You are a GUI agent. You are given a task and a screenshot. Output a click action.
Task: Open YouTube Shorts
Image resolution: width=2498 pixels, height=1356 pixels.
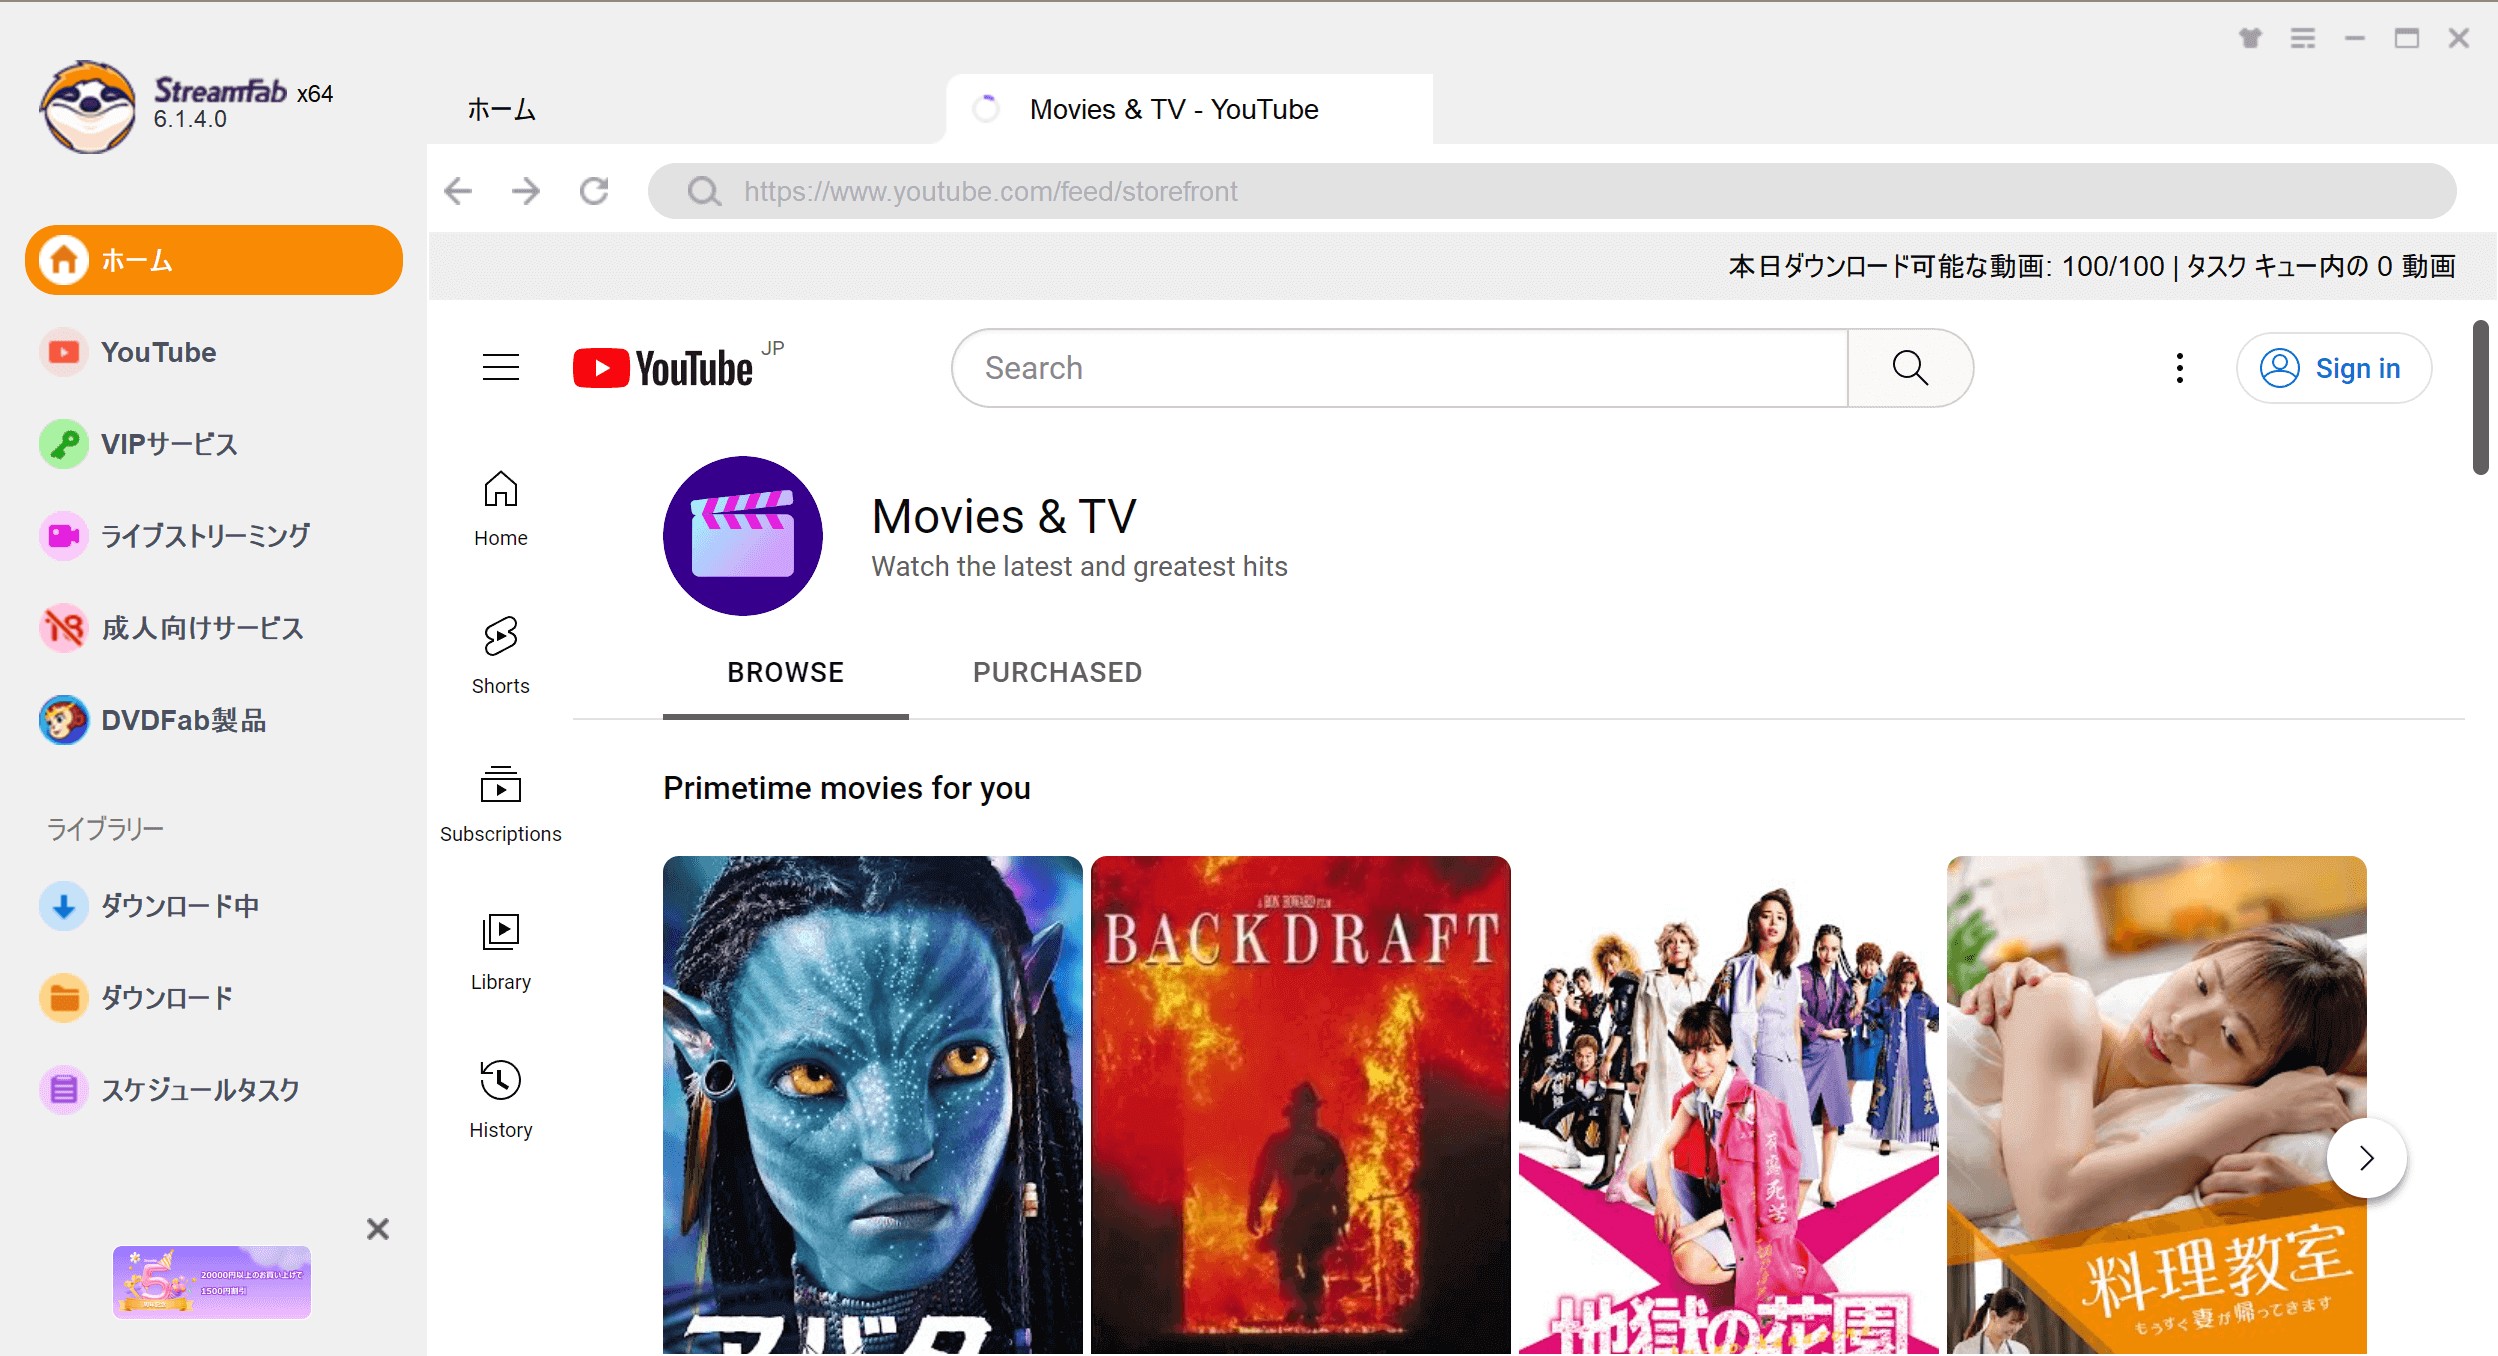(x=501, y=656)
